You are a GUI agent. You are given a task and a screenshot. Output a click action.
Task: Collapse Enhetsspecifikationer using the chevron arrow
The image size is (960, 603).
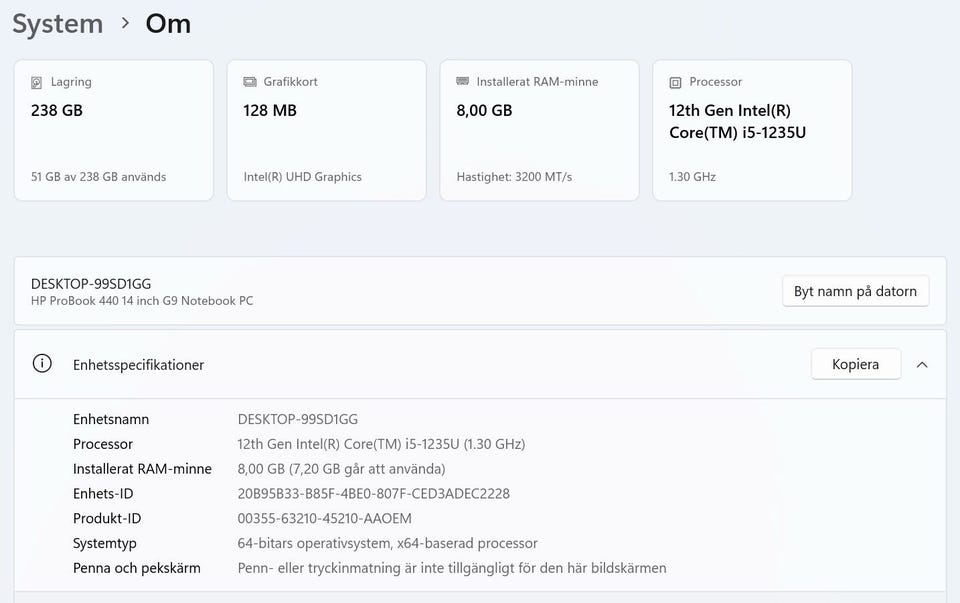pos(922,364)
